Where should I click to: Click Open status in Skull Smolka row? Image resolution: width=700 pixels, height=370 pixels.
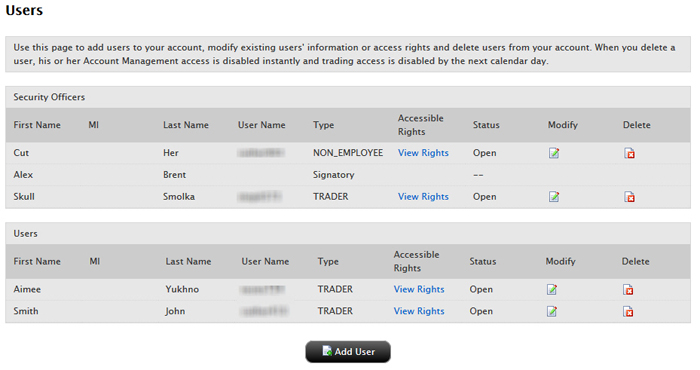click(x=484, y=196)
